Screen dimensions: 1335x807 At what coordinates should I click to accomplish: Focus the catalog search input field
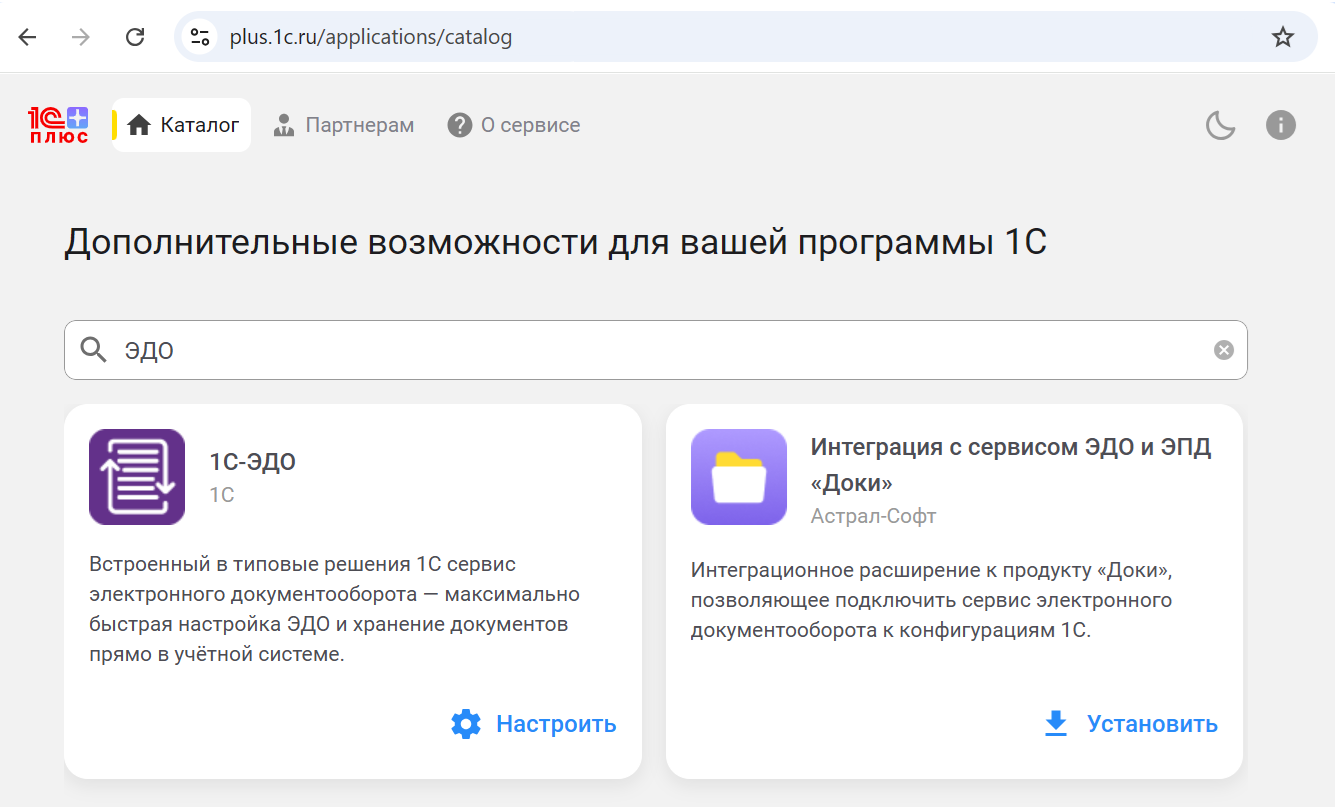pos(656,350)
